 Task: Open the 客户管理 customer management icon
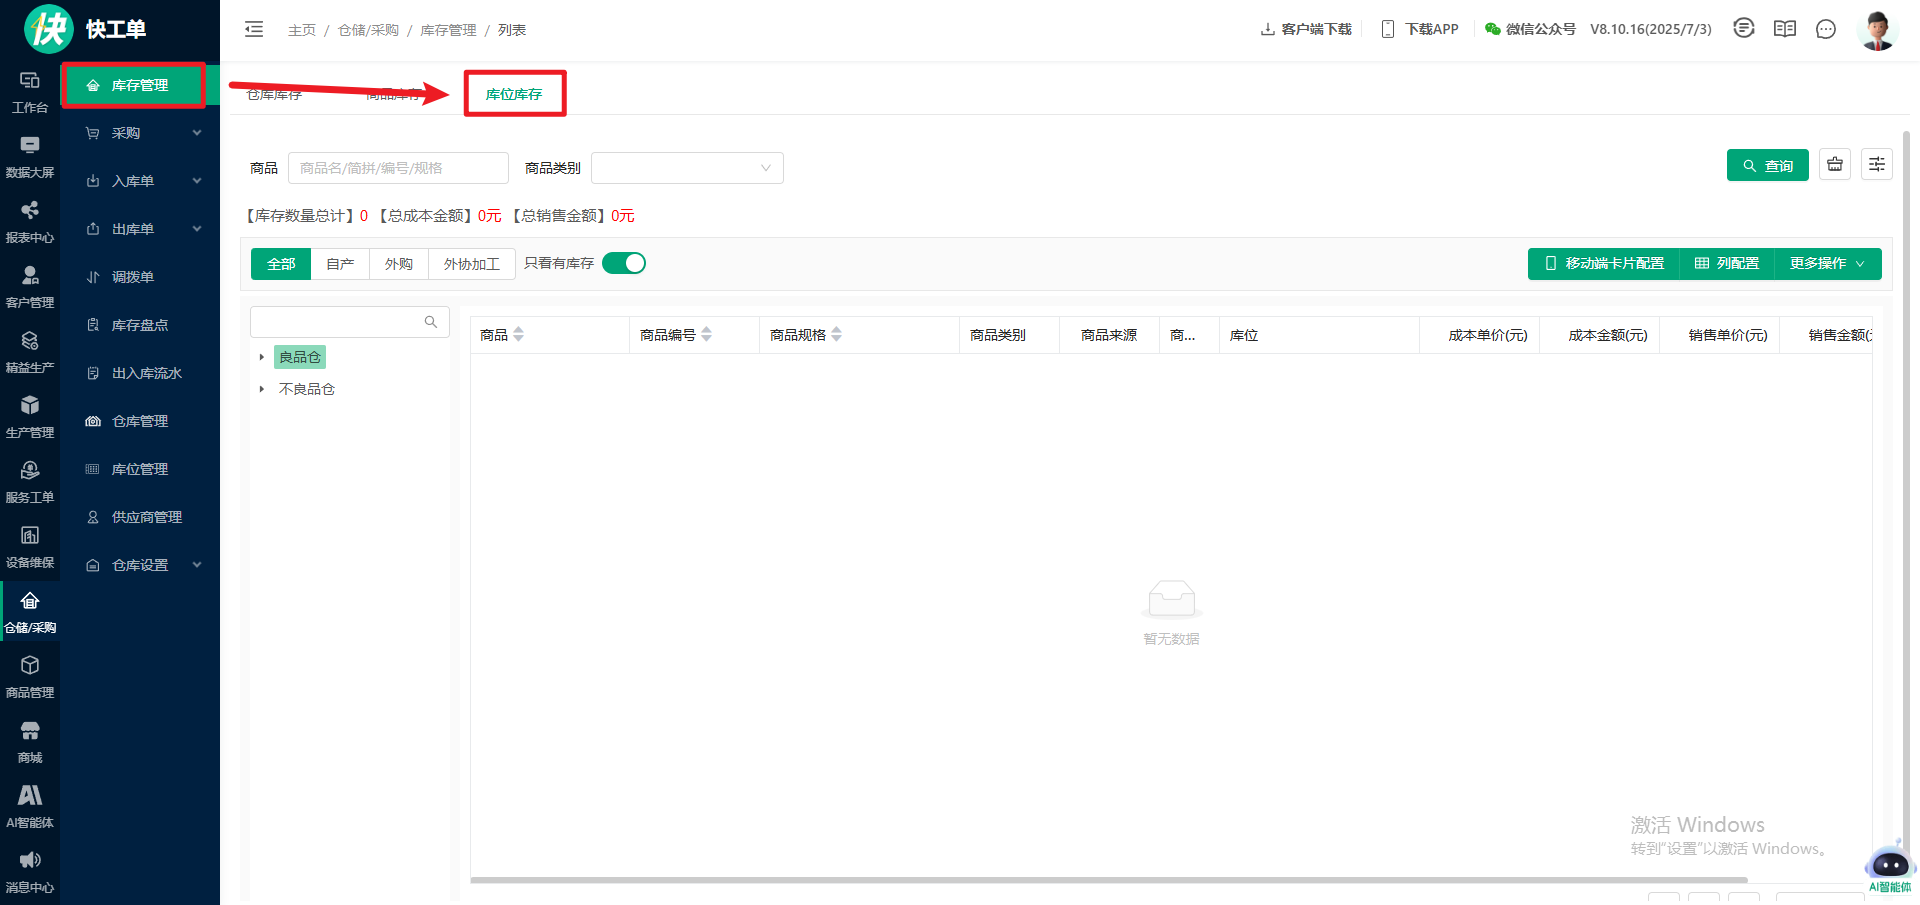click(30, 287)
